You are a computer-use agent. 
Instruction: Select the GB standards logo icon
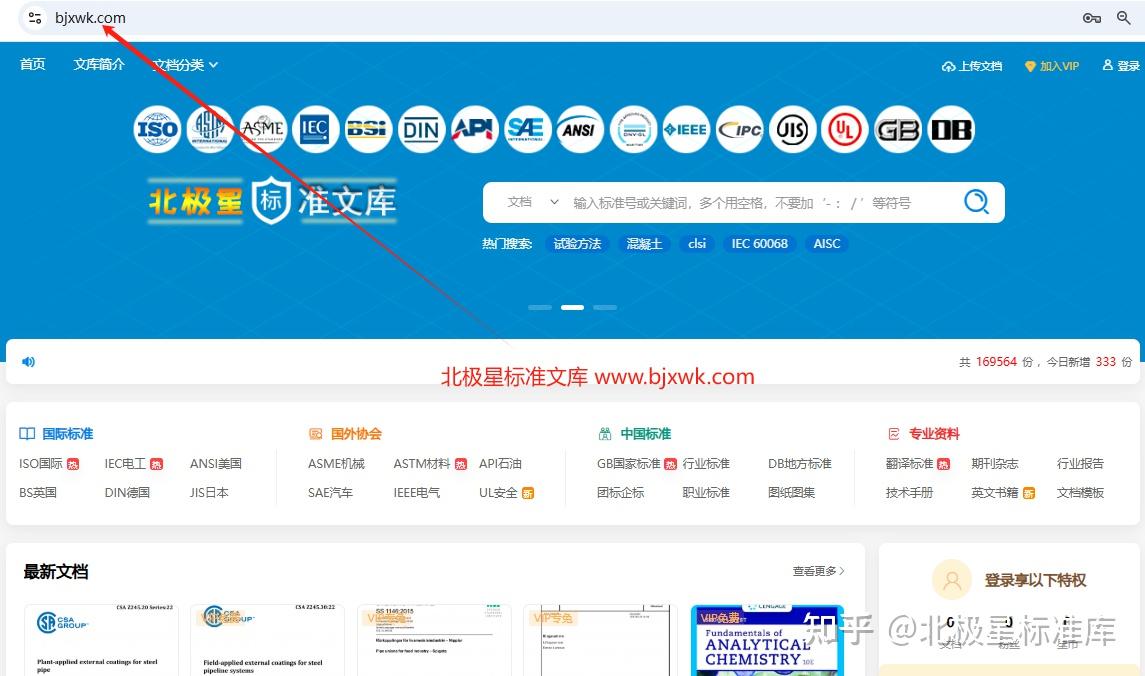click(898, 129)
